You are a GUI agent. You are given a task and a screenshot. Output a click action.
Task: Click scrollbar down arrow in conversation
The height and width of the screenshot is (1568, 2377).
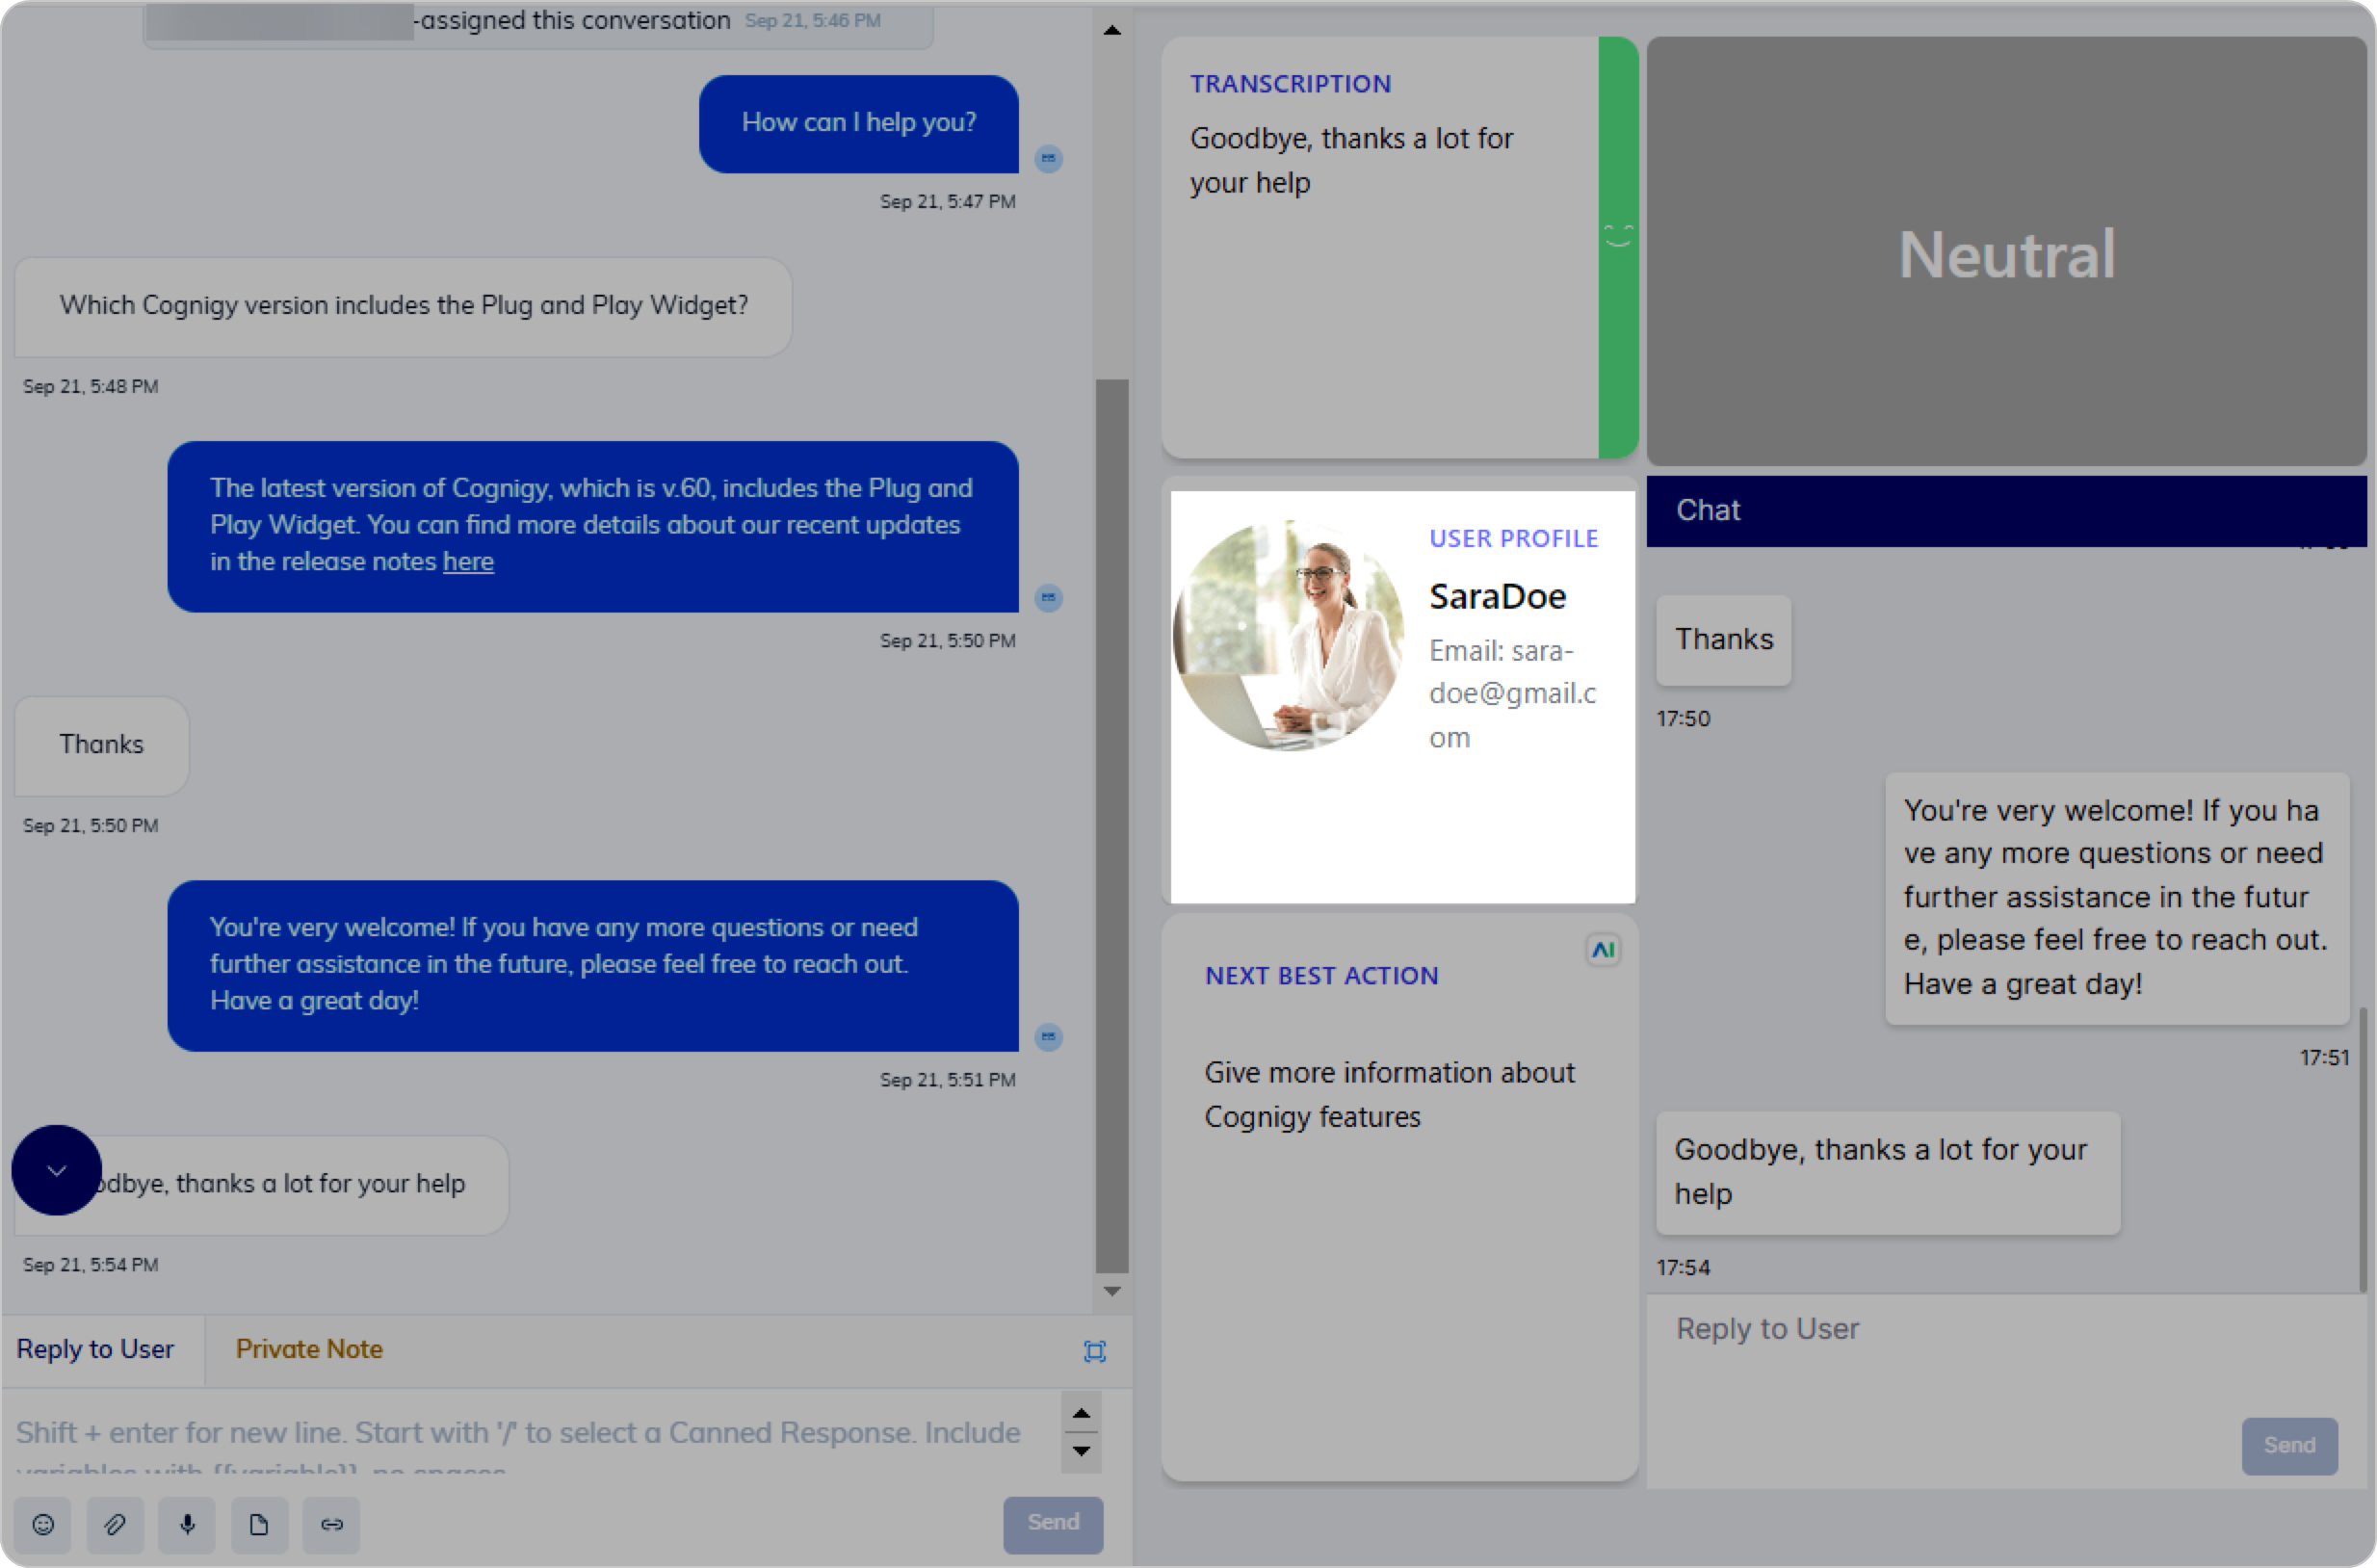(x=1111, y=1291)
